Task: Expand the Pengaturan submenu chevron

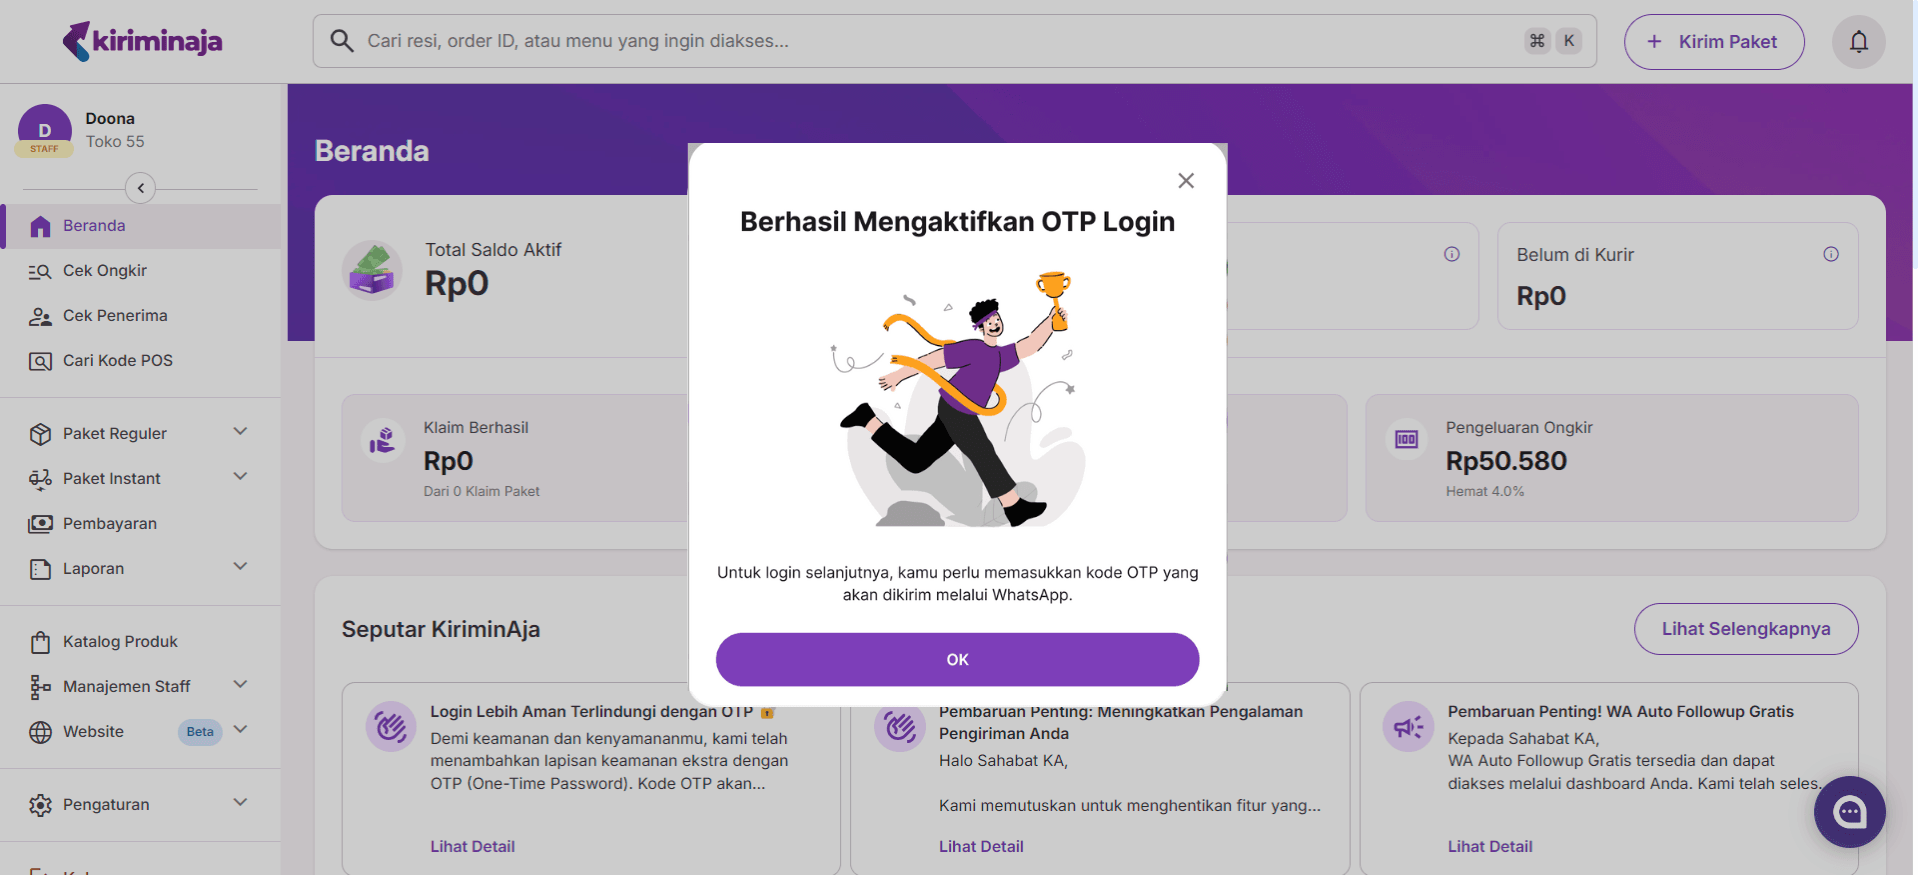Action: pyautogui.click(x=240, y=803)
